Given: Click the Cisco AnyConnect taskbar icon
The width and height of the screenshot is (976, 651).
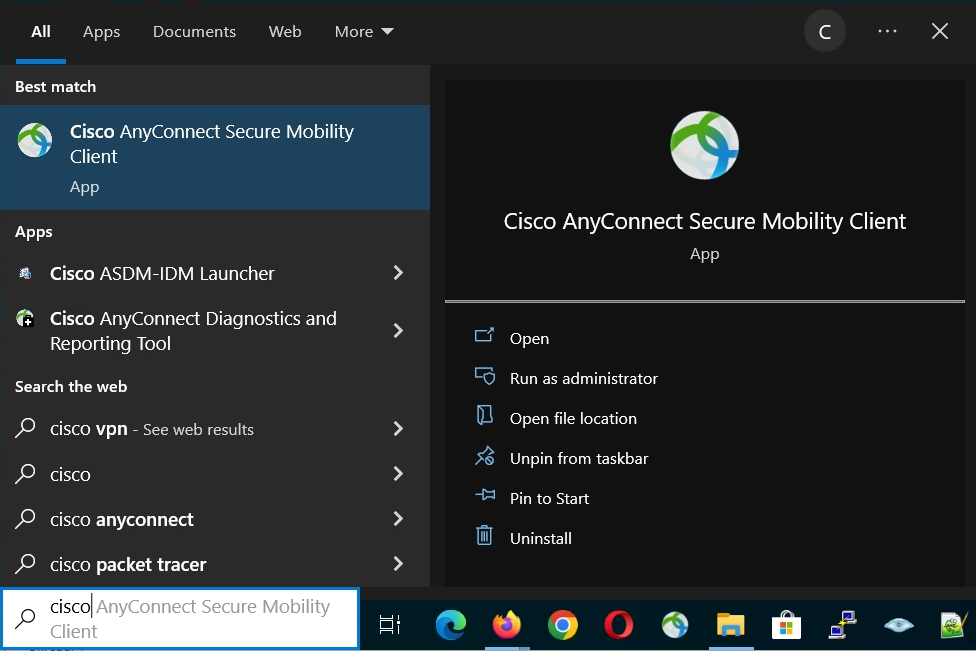Looking at the screenshot, I should 675,626.
